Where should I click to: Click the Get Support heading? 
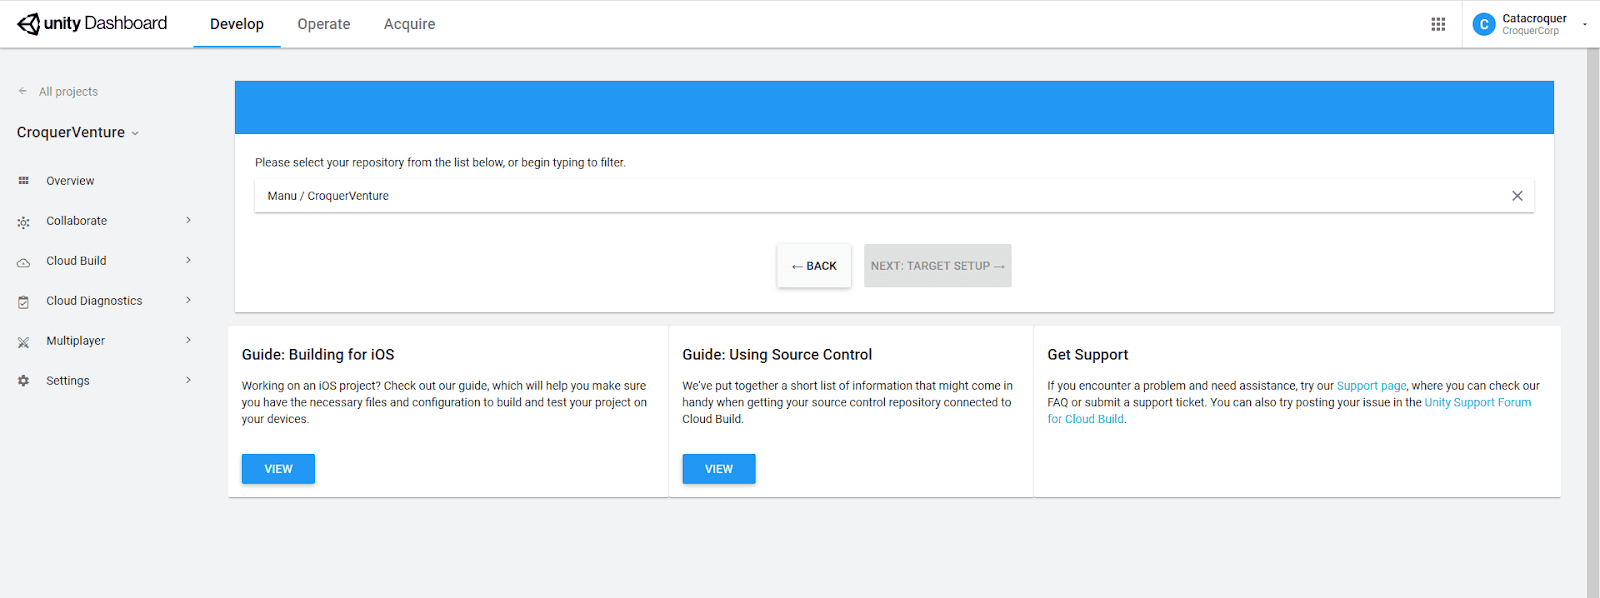click(x=1088, y=355)
